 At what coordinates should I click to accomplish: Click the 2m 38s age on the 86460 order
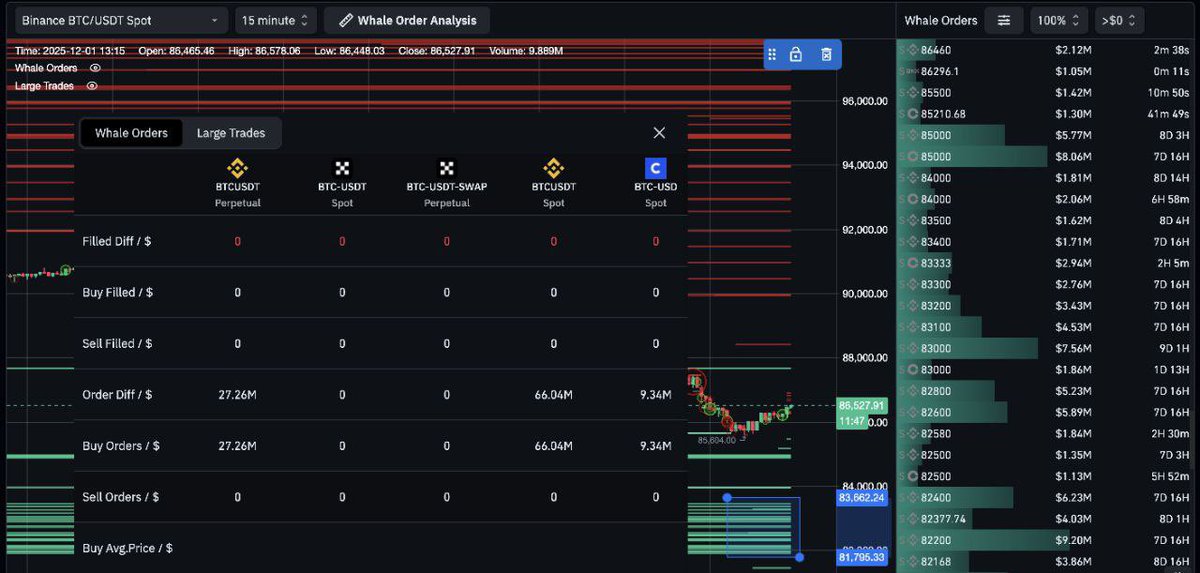click(1169, 50)
